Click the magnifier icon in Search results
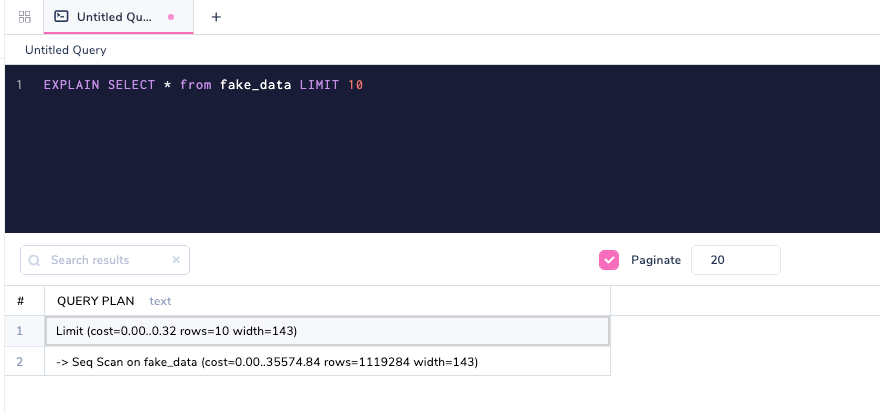This screenshot has width=880, height=413. 35,260
